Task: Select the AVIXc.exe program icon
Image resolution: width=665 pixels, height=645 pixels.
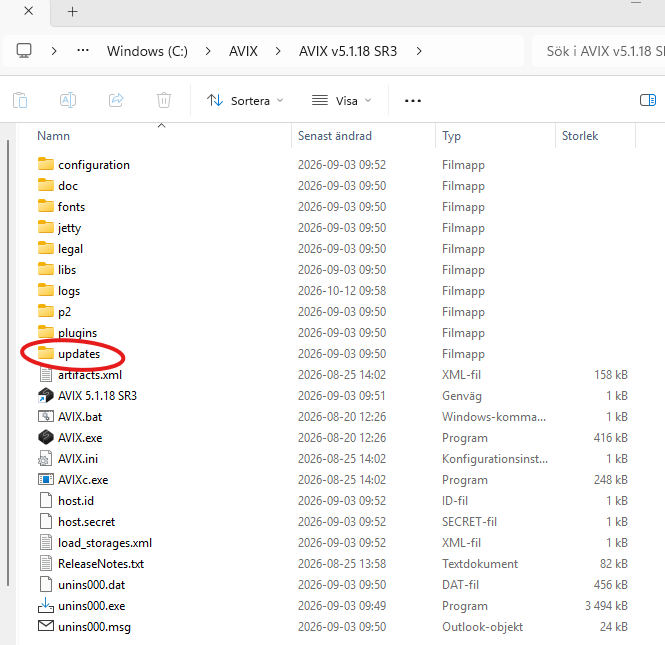Action: [x=46, y=479]
